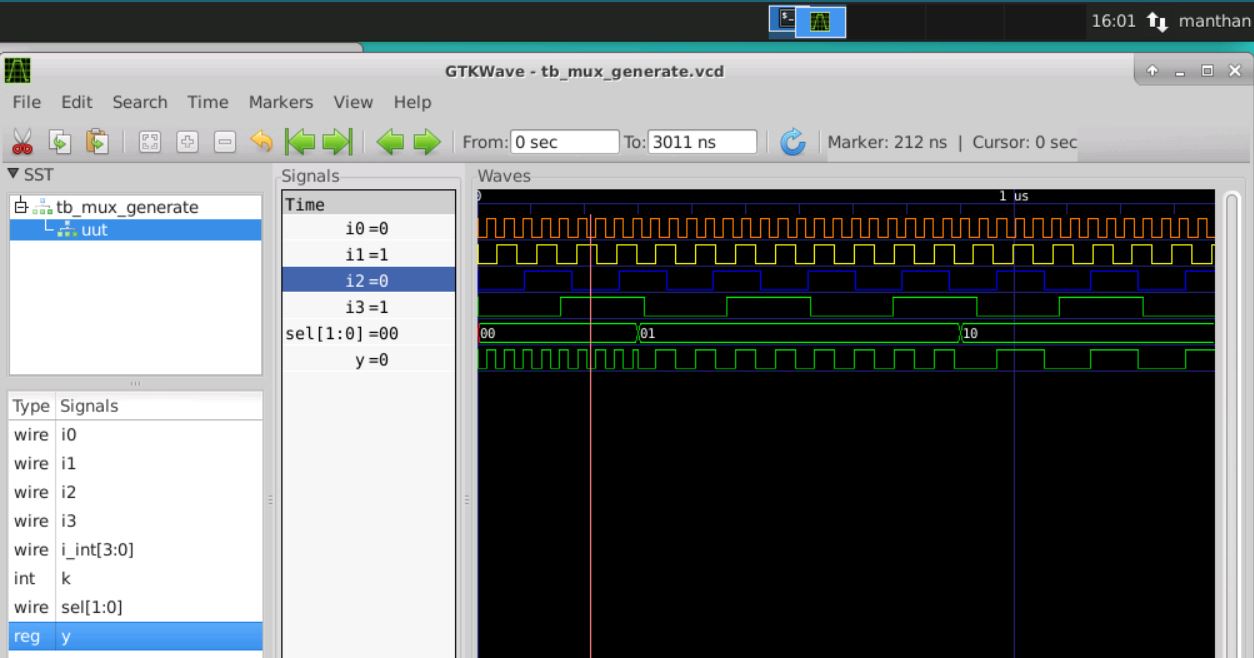Click the Reload waveform icon
Screen dimensions: 1254x658
click(x=793, y=142)
